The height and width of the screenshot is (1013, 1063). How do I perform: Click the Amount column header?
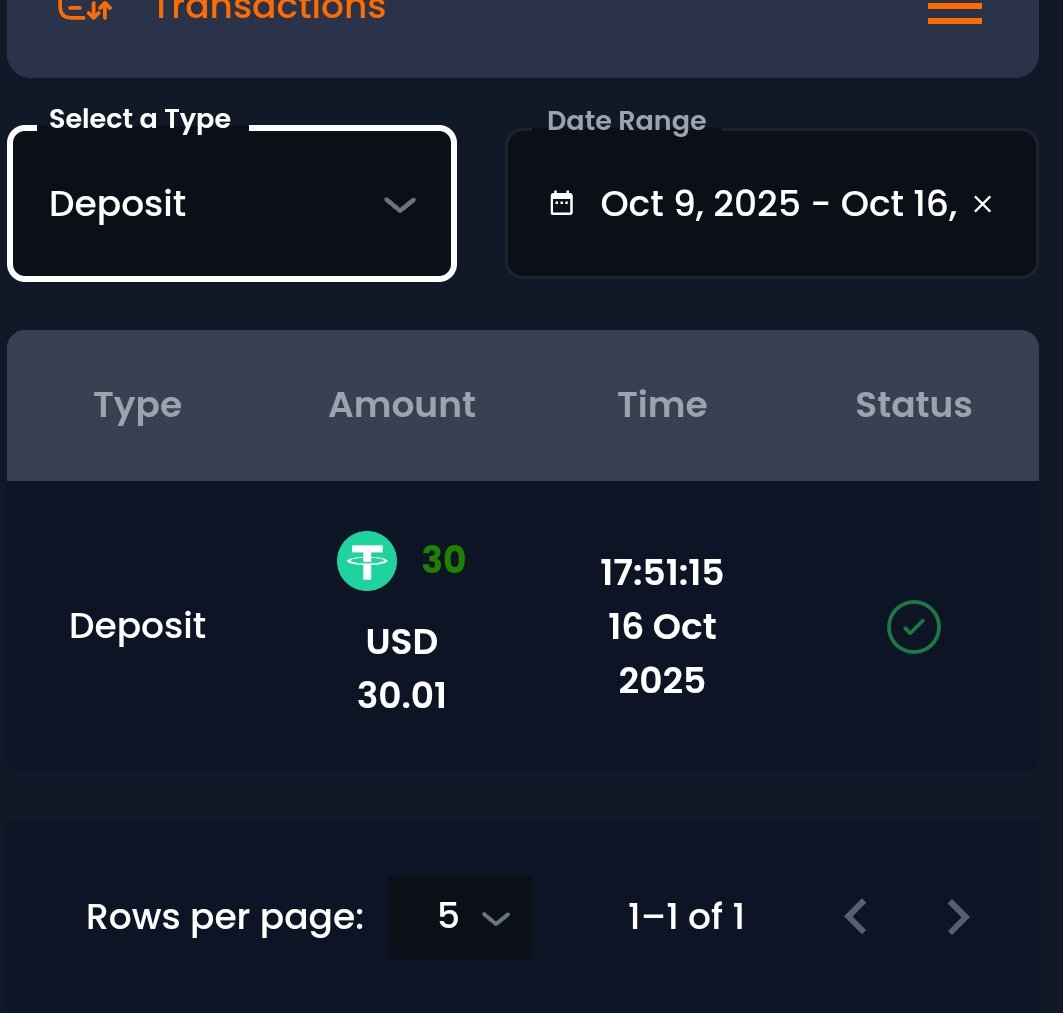402,405
